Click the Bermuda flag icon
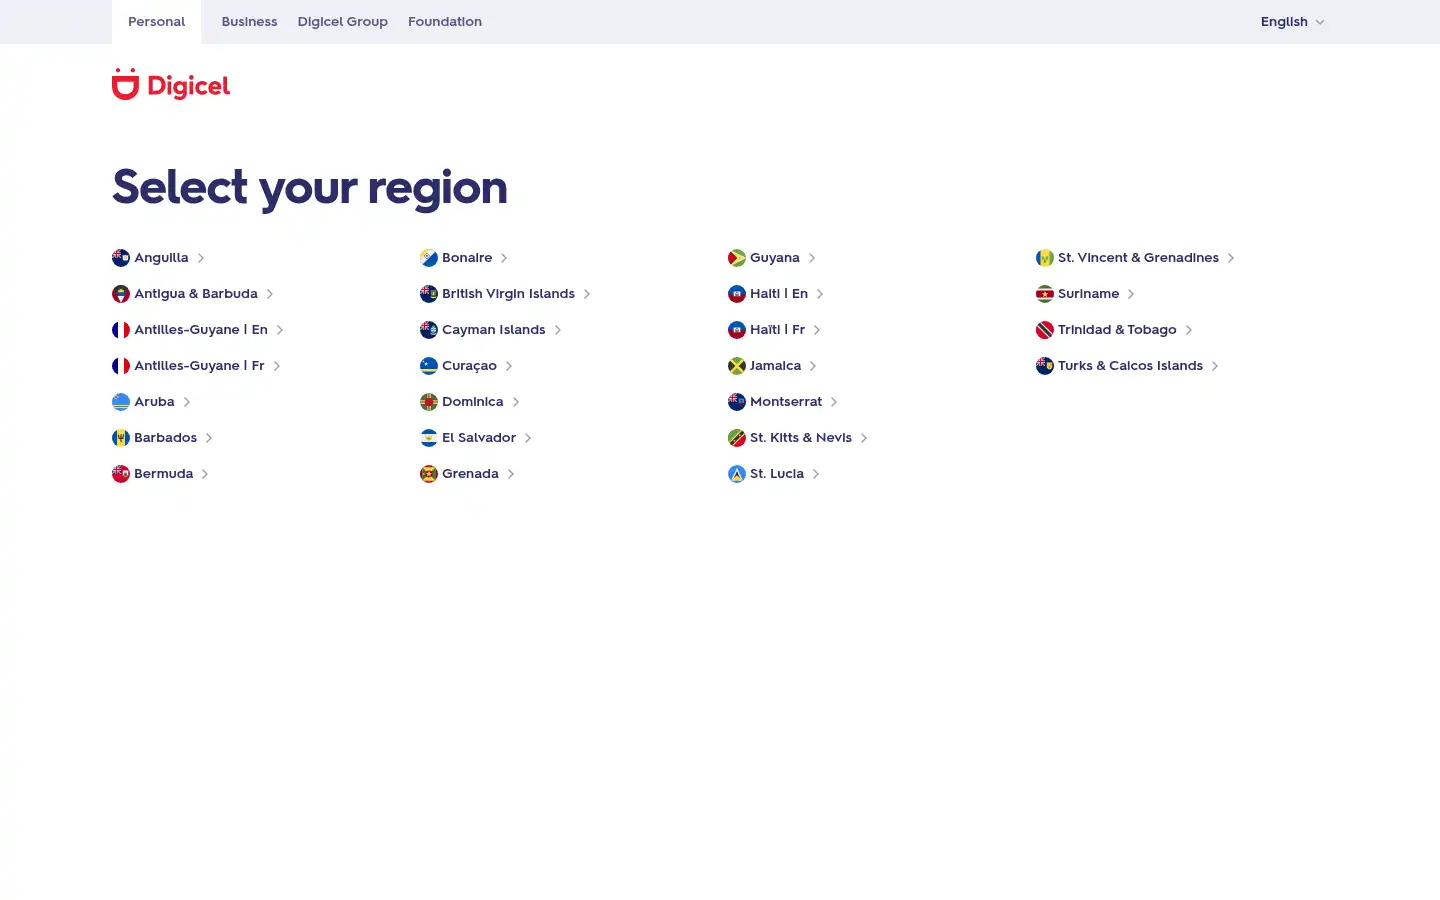Viewport: 1440px width, 900px height. (121, 474)
